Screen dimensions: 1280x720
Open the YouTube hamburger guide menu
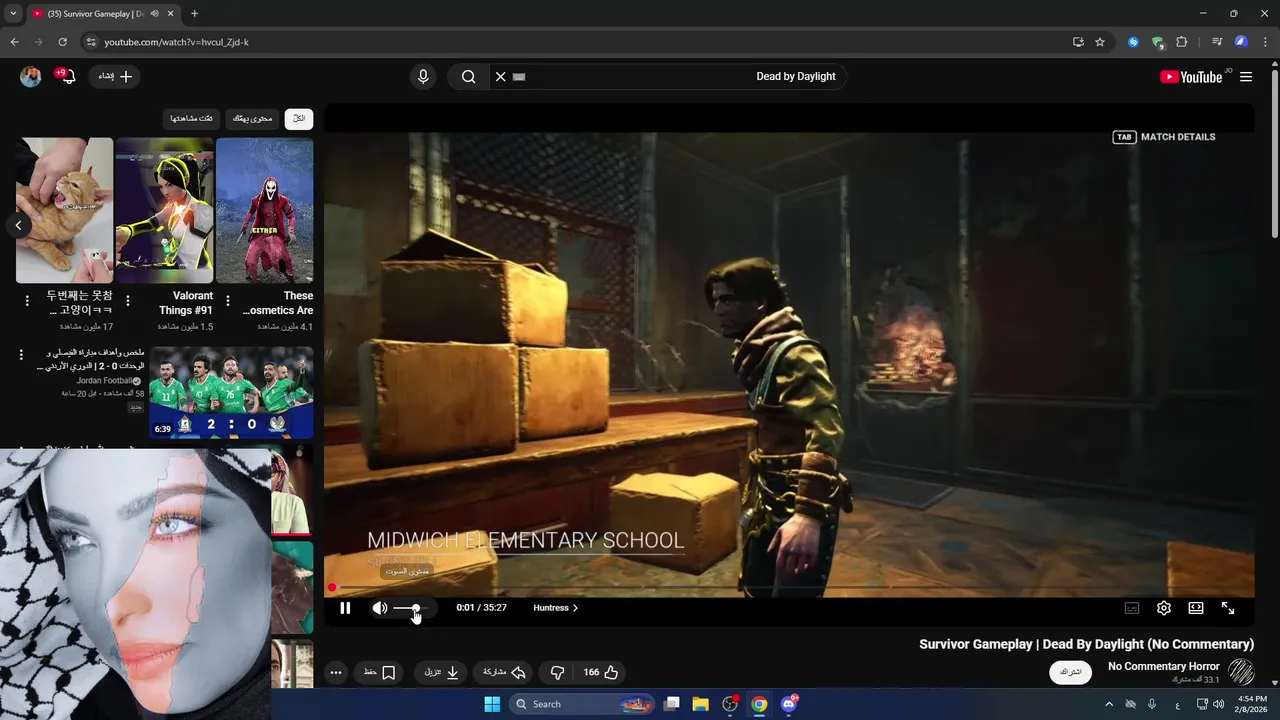(x=1246, y=77)
